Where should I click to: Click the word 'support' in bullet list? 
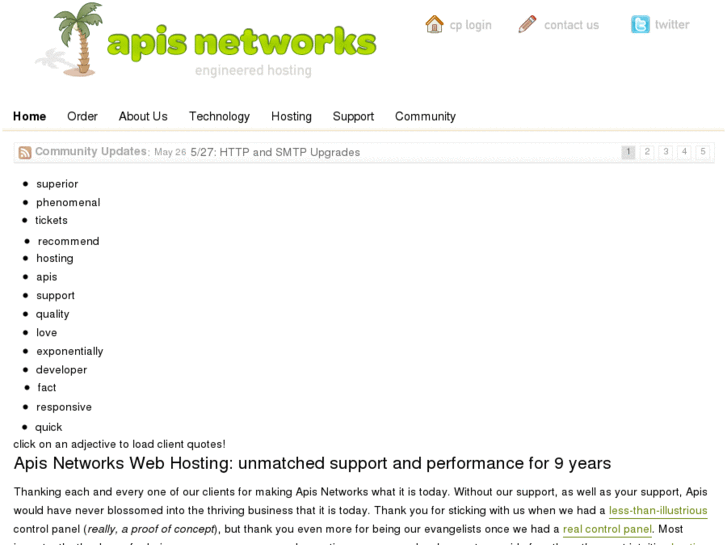tap(55, 296)
